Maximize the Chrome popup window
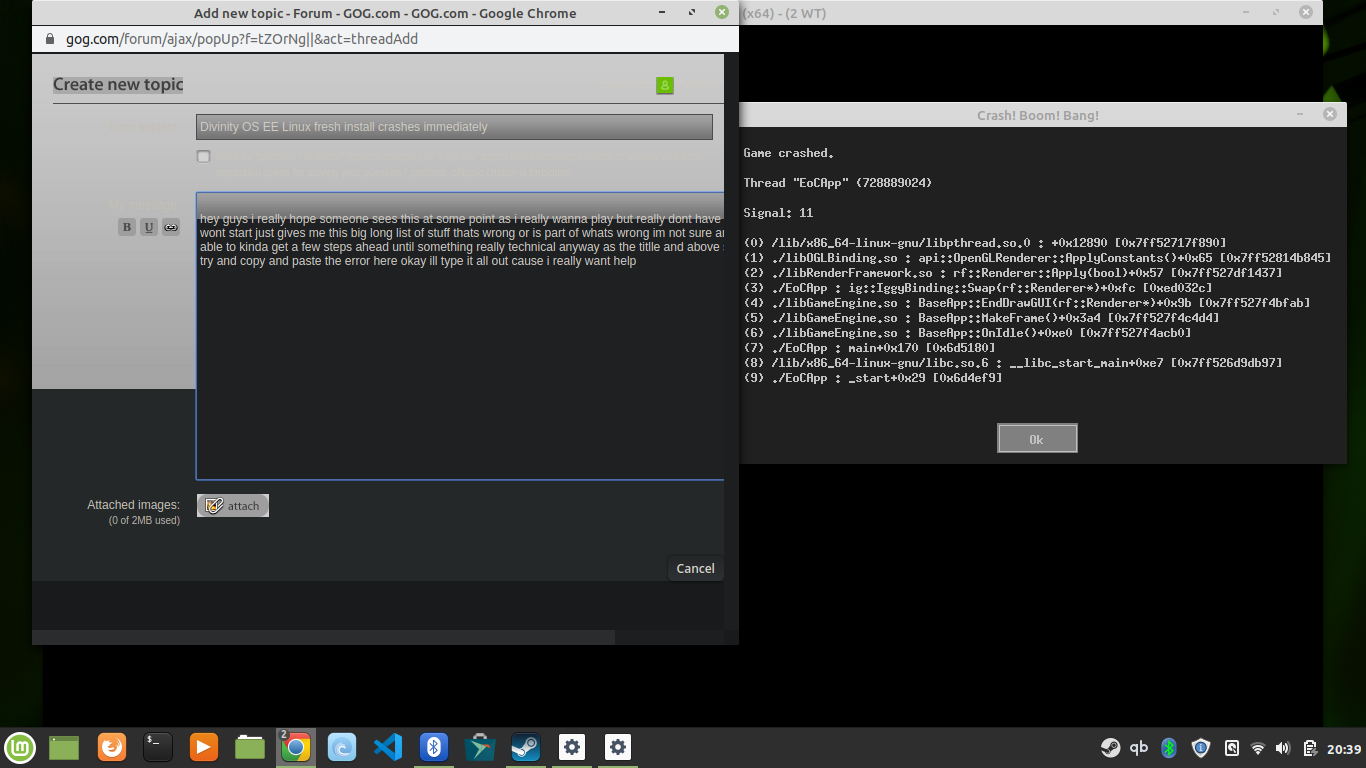This screenshot has width=1366, height=768. tap(692, 13)
